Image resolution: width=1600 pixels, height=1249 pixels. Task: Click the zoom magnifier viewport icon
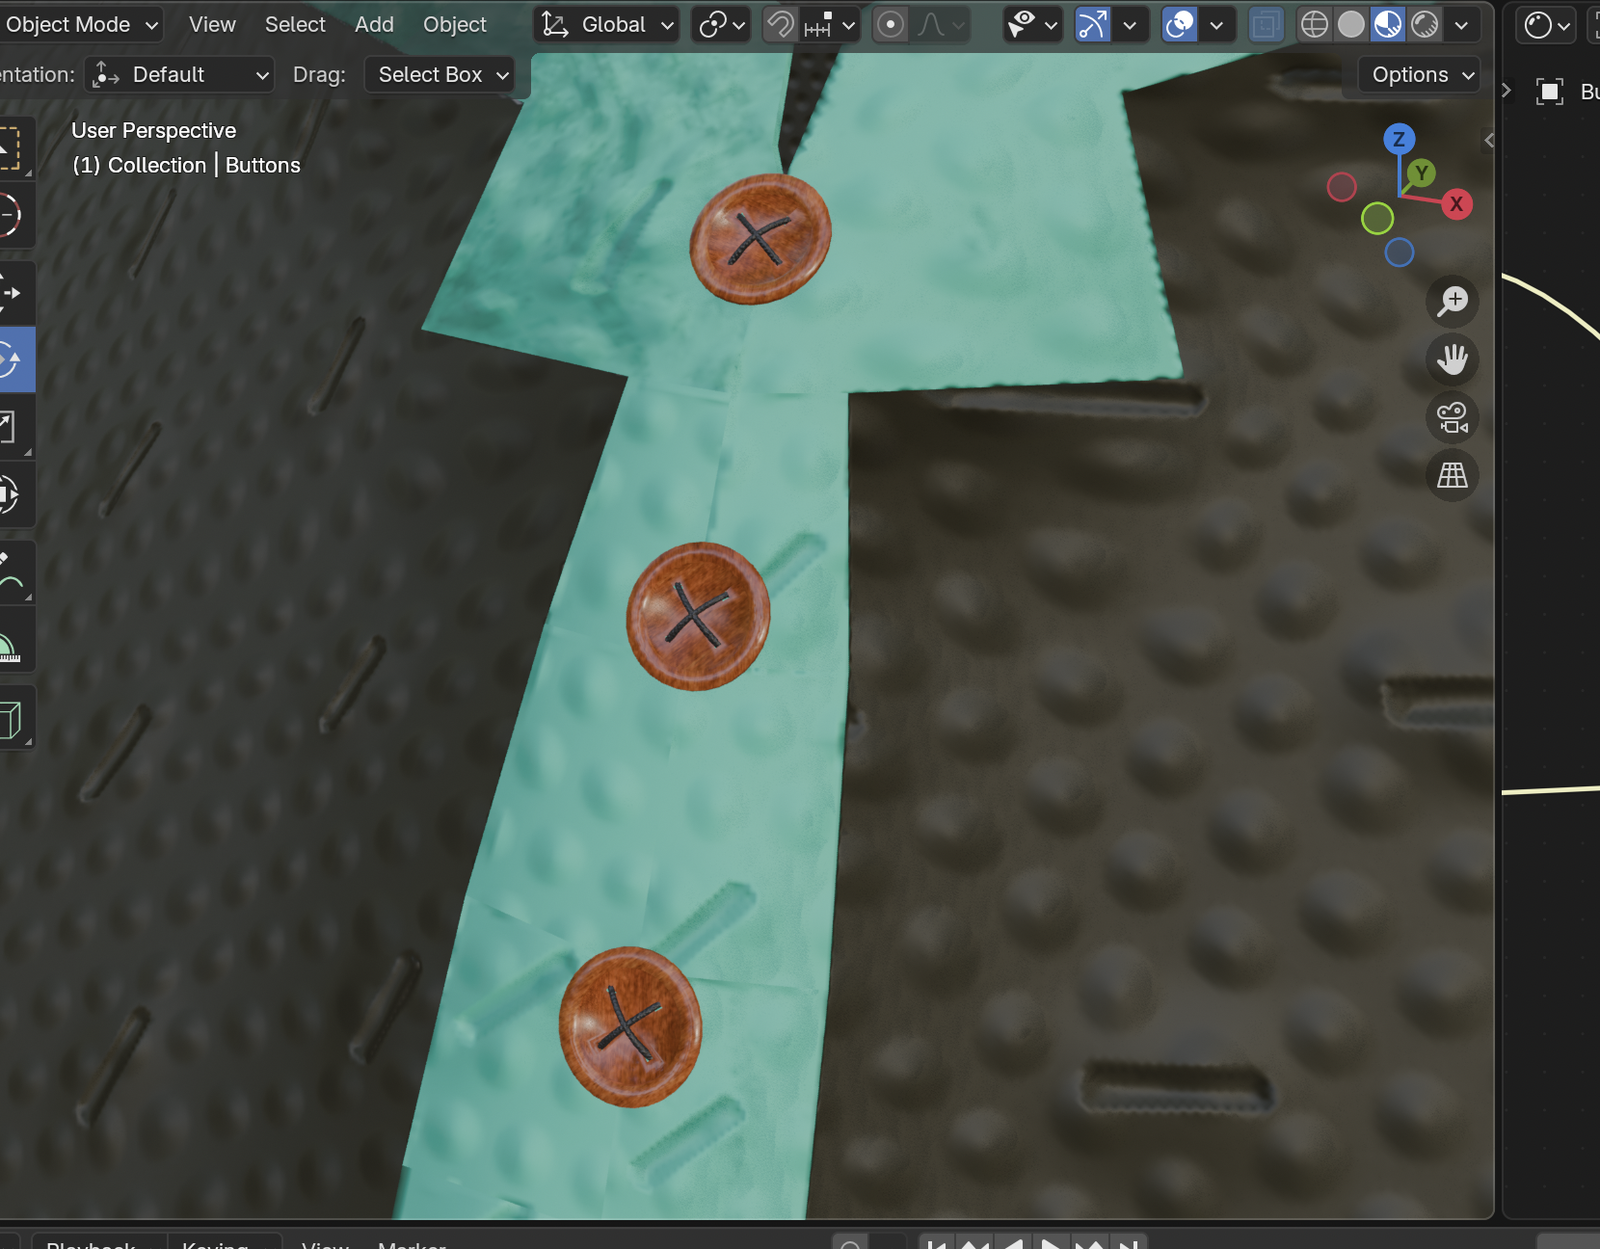(x=1452, y=301)
